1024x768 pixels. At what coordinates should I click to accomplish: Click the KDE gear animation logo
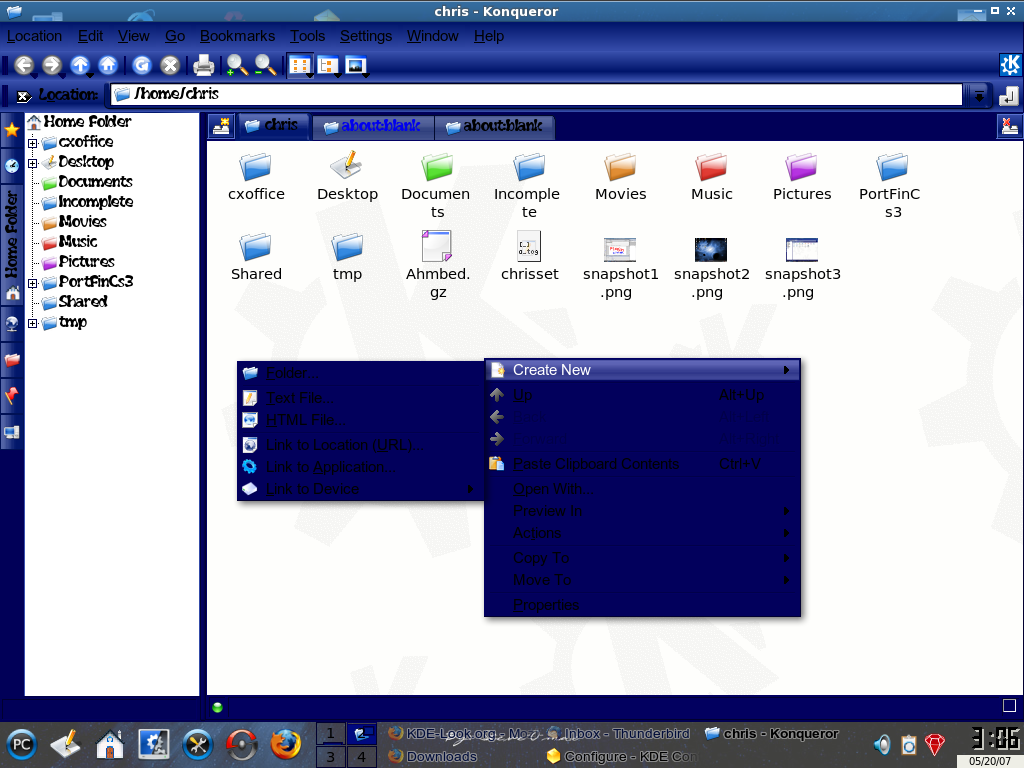click(1010, 65)
